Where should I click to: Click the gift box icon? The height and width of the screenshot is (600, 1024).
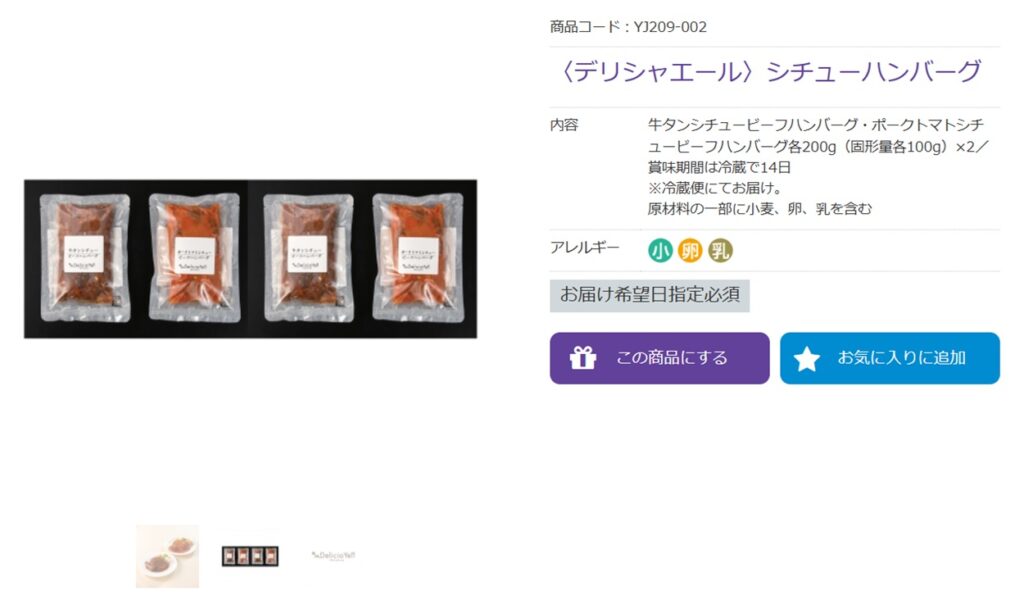pos(583,358)
